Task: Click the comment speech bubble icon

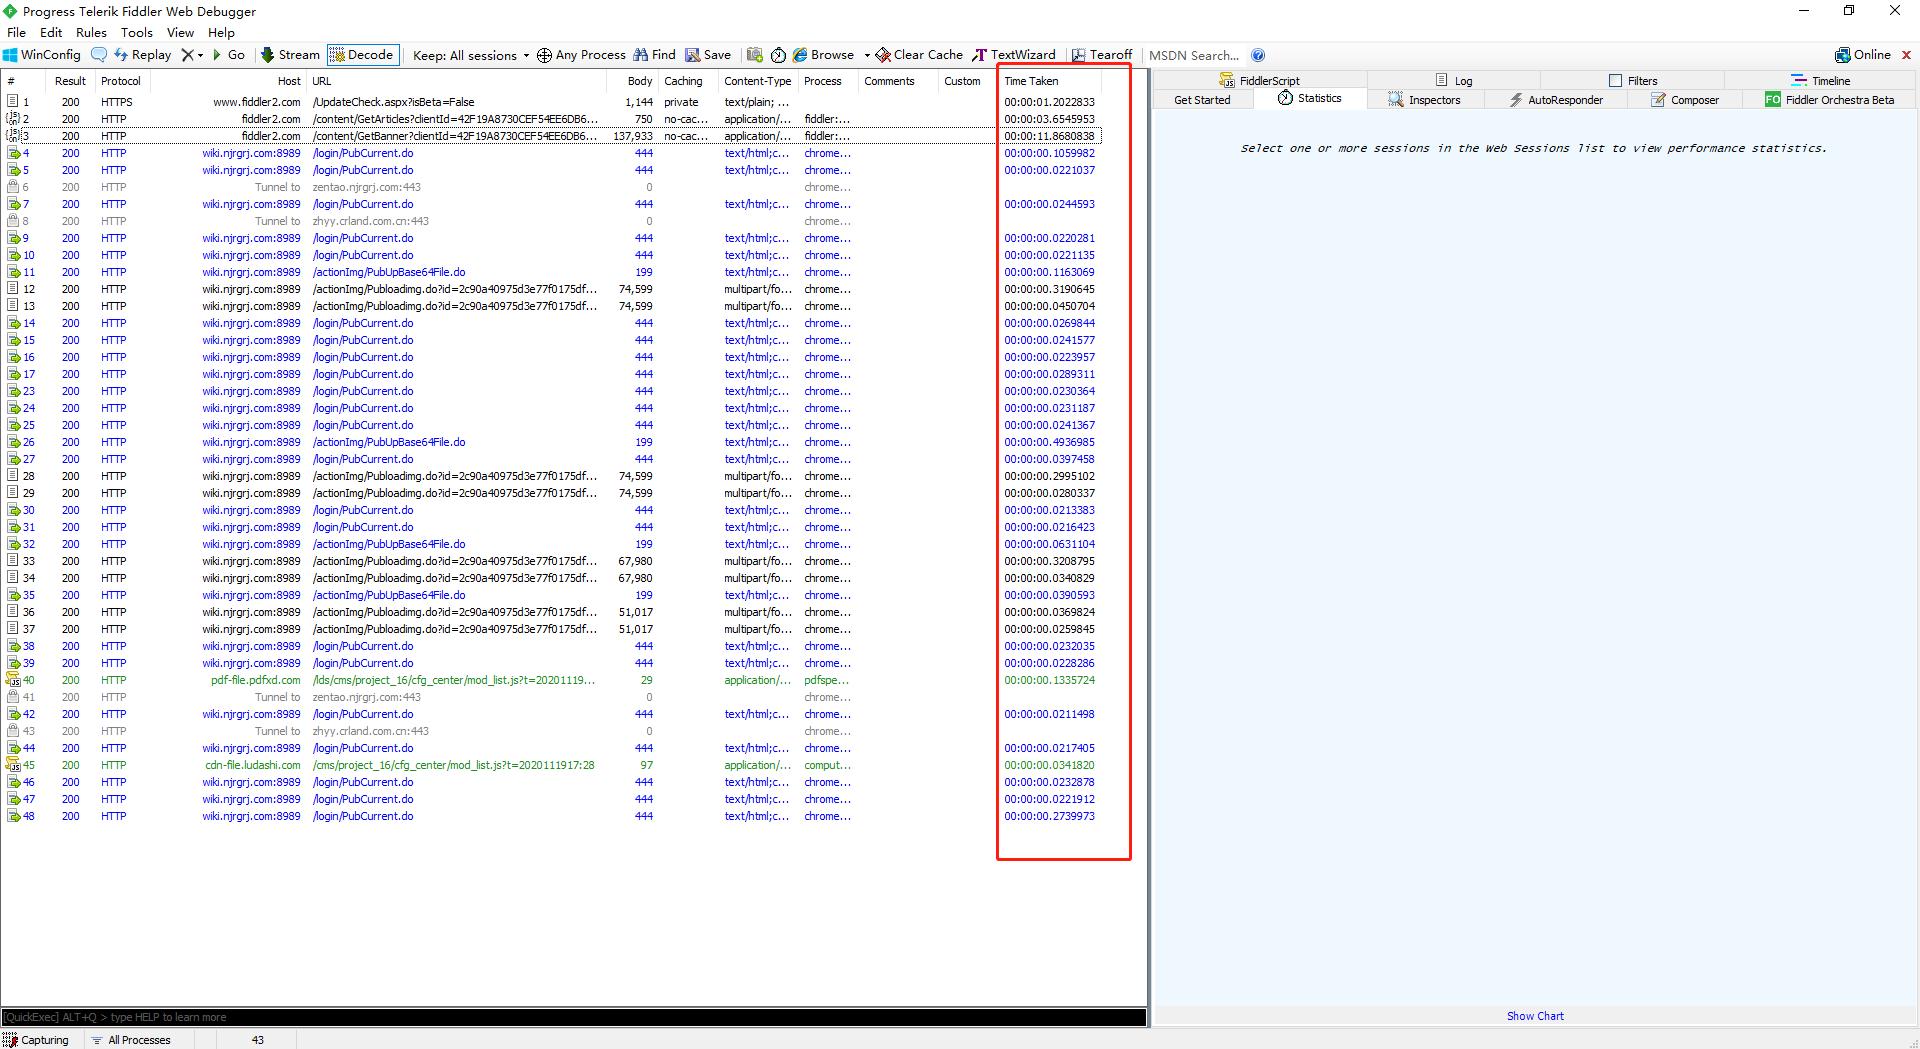Action: tap(99, 55)
